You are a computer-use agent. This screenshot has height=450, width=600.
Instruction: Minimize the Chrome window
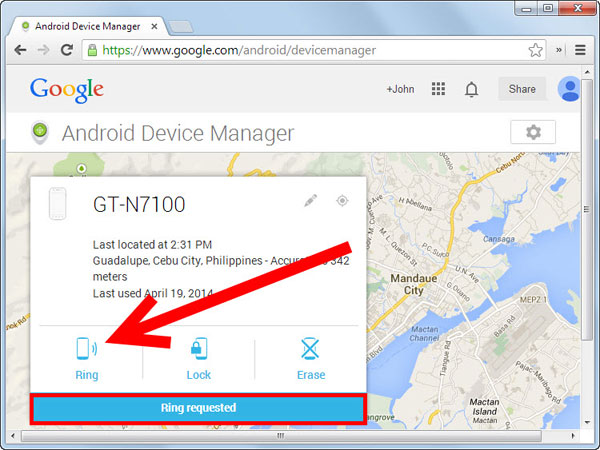coord(527,8)
